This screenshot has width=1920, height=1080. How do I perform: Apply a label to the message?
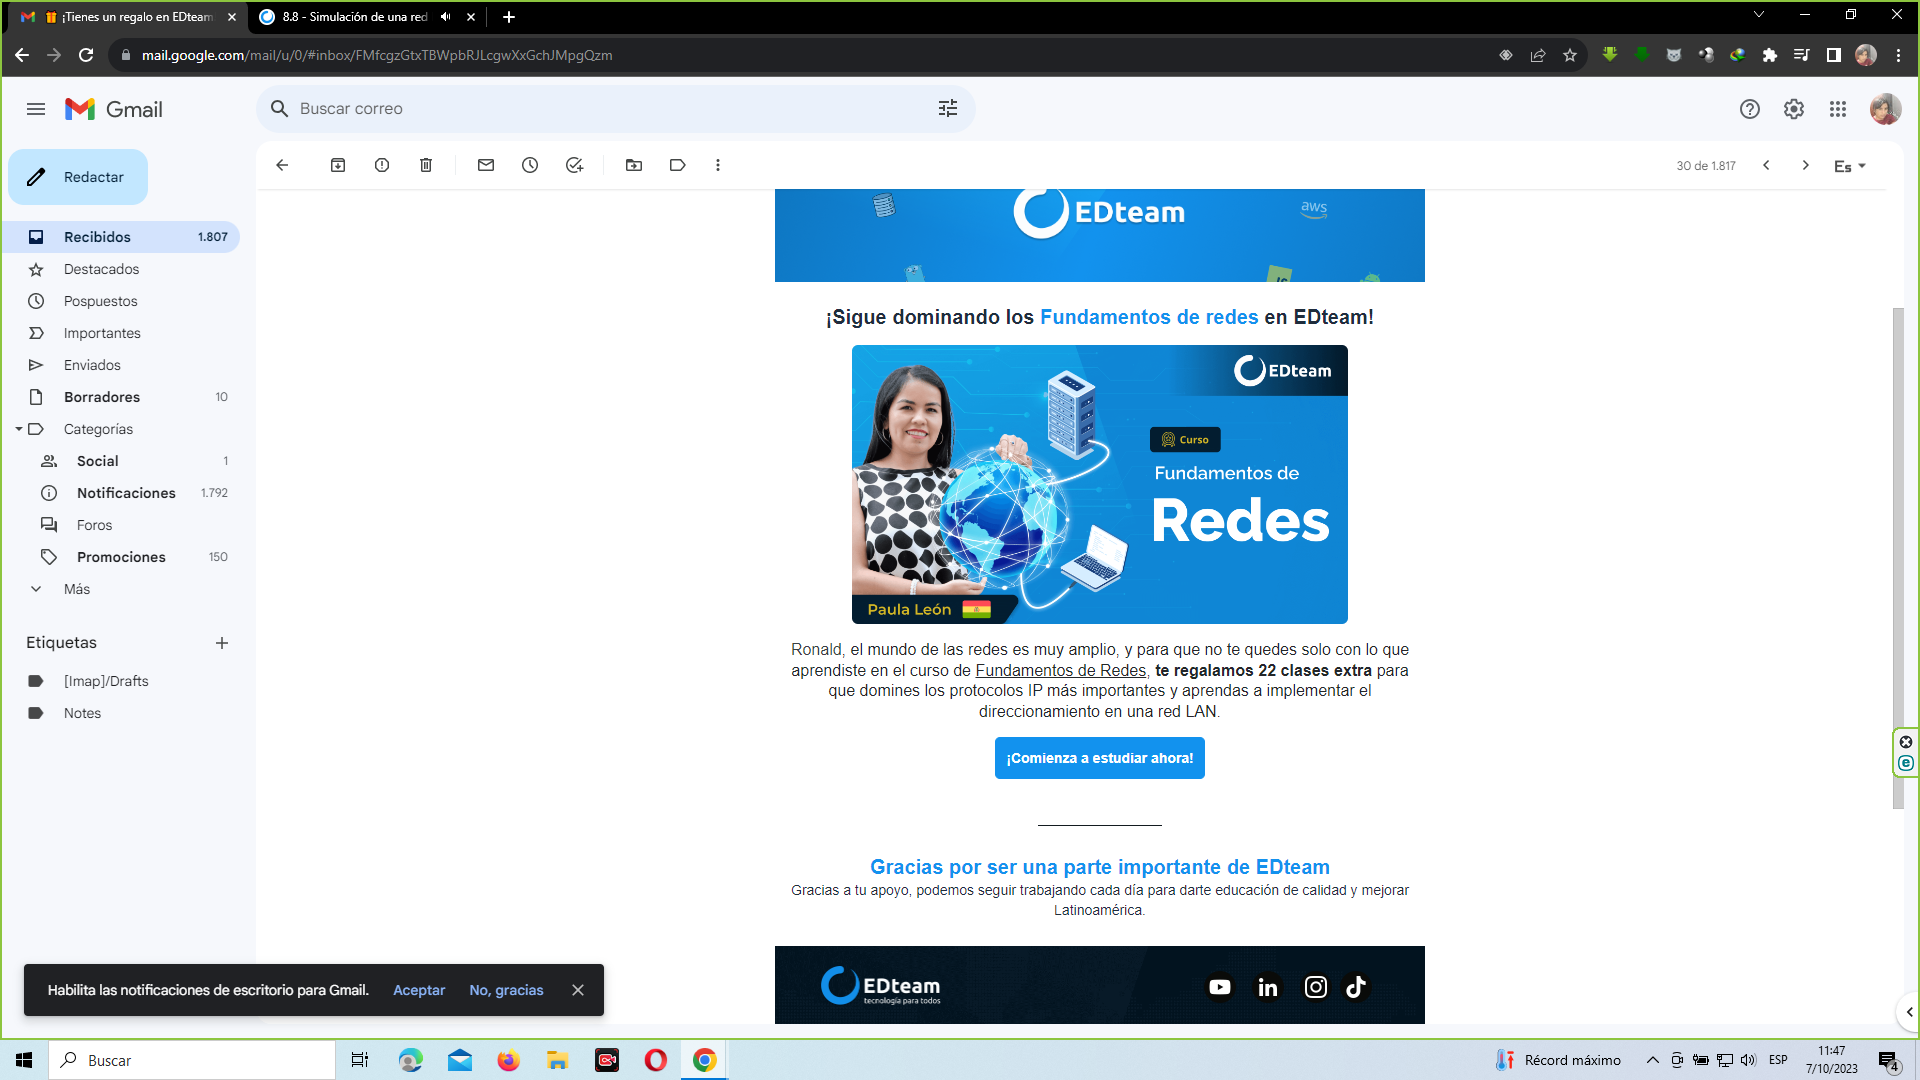(678, 165)
